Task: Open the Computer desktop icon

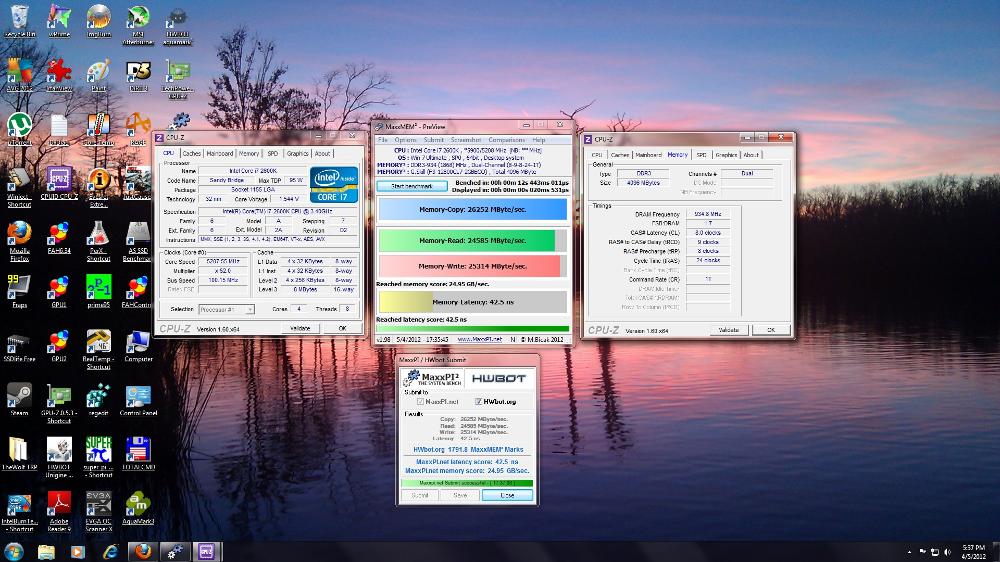Action: [138, 345]
